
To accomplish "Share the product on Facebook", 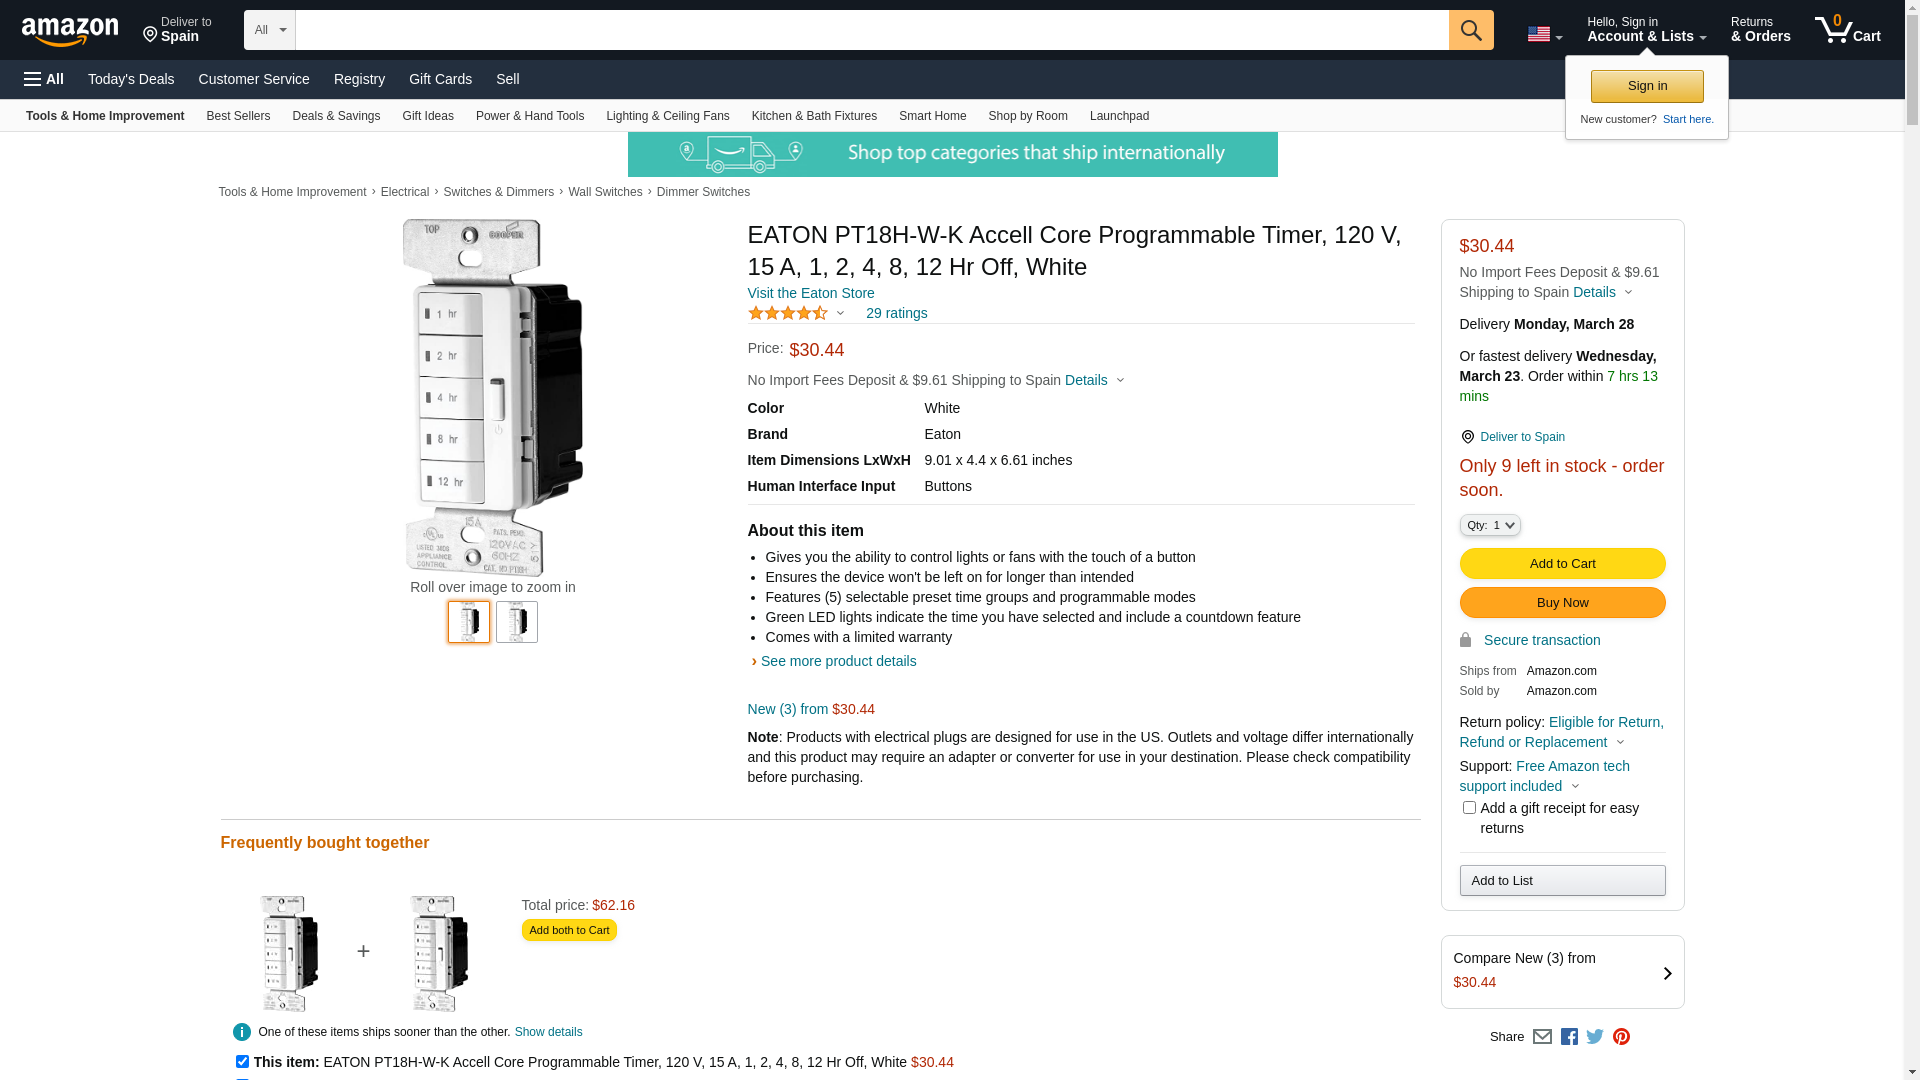I will point(1569,1037).
